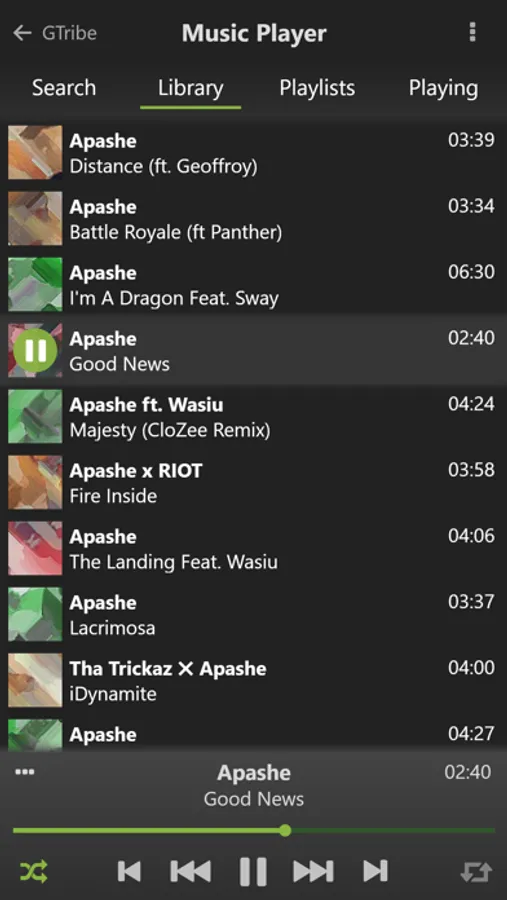Rewind the current track
Screen dimensions: 507x900
191,871
